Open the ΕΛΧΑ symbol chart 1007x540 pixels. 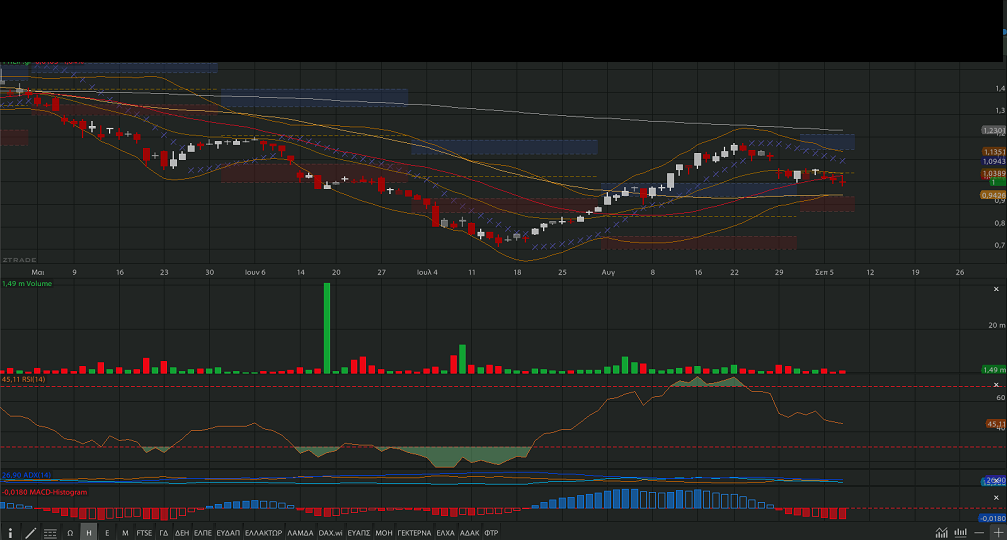coord(446,533)
